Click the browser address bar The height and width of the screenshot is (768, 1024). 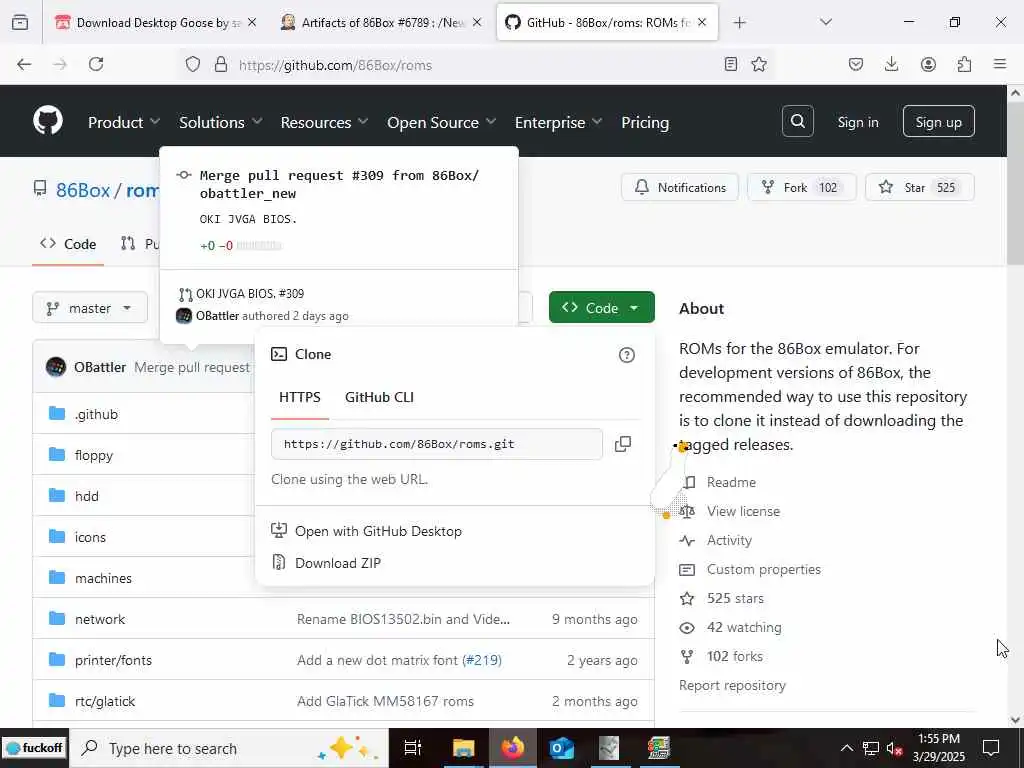pos(477,64)
